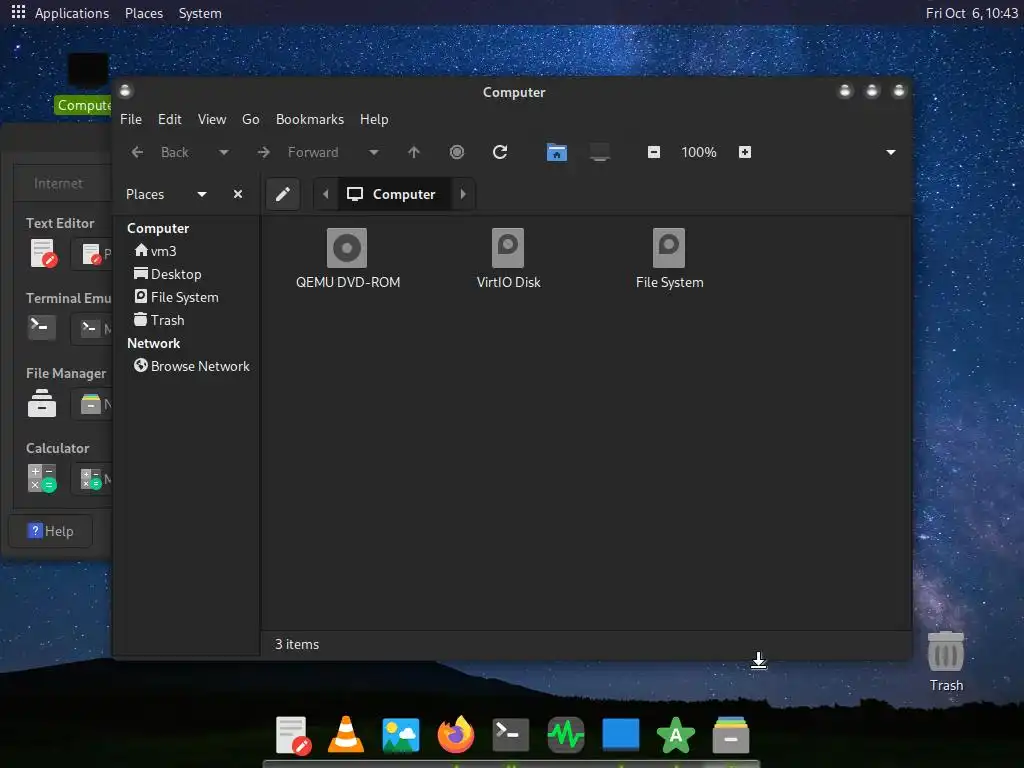The image size is (1024, 768).
Task: Click the '3 items' status bar text
Action: point(296,644)
